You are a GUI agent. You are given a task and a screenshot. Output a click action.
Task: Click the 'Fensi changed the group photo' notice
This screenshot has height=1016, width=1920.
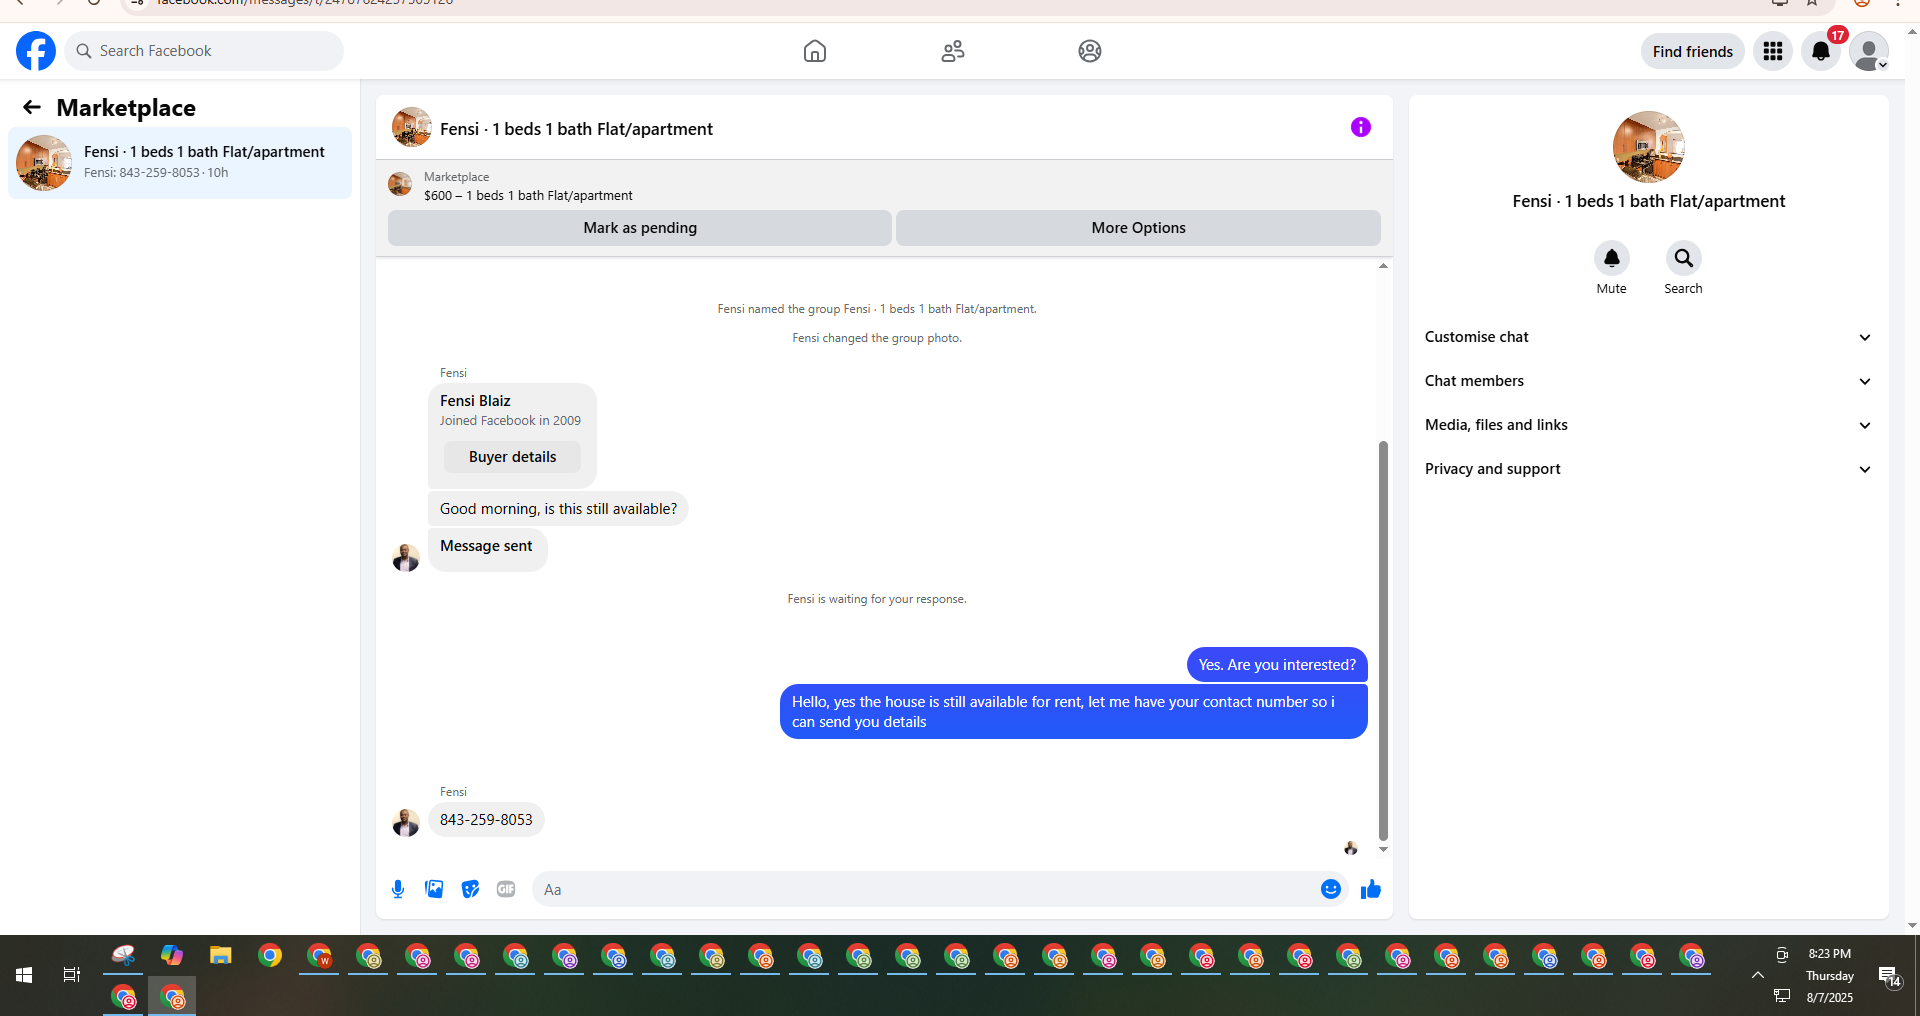(877, 338)
